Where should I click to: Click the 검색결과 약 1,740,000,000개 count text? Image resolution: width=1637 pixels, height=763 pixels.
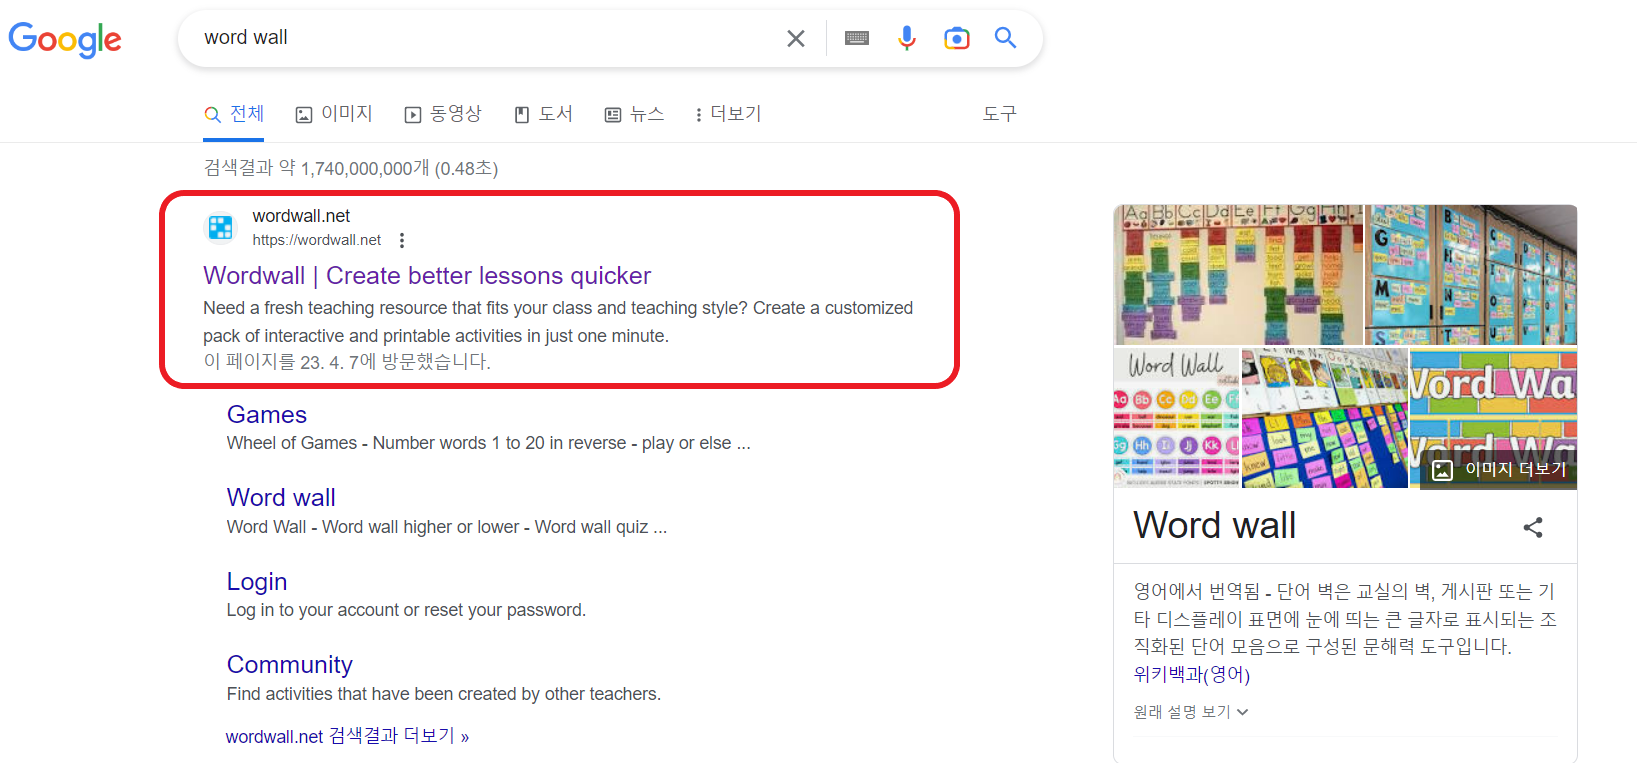pos(351,168)
